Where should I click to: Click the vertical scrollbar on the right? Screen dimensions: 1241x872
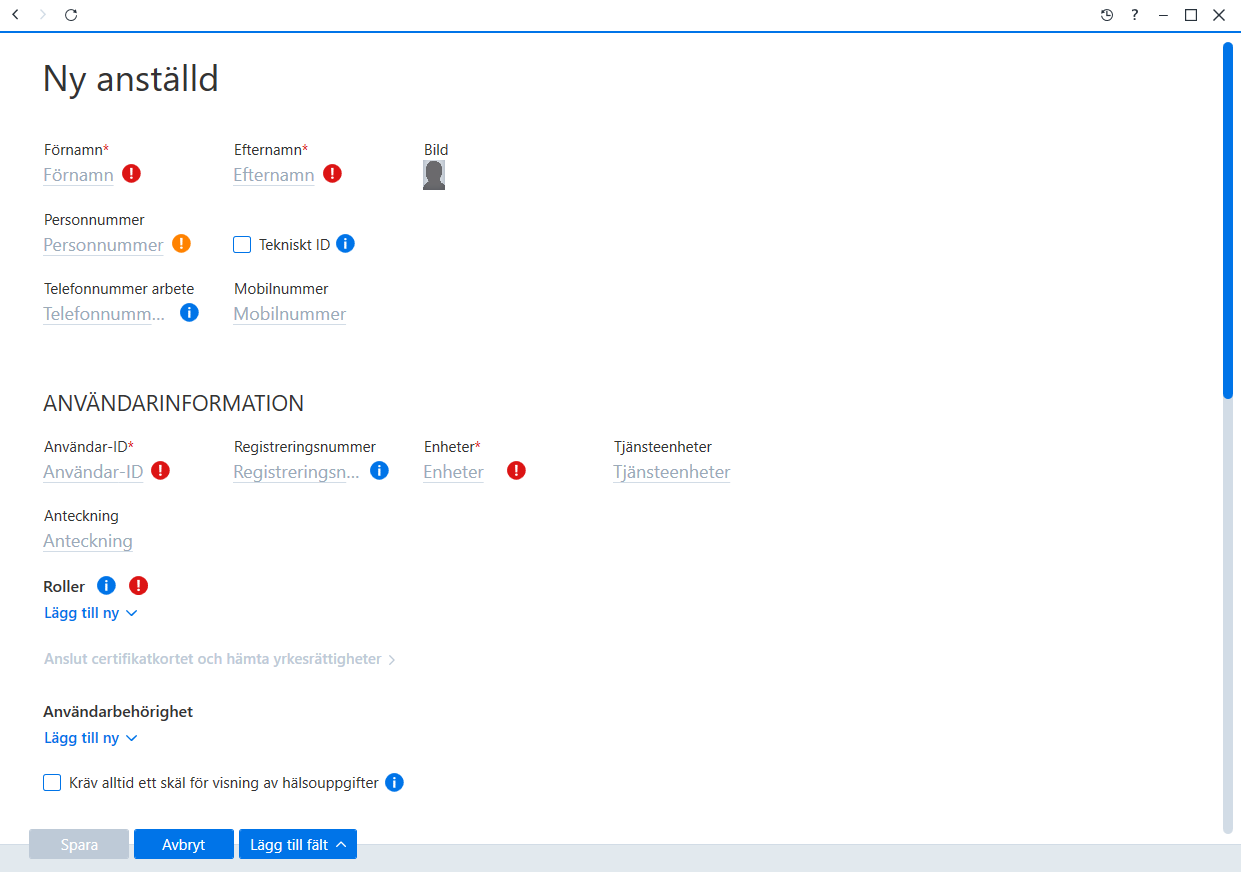click(1228, 220)
